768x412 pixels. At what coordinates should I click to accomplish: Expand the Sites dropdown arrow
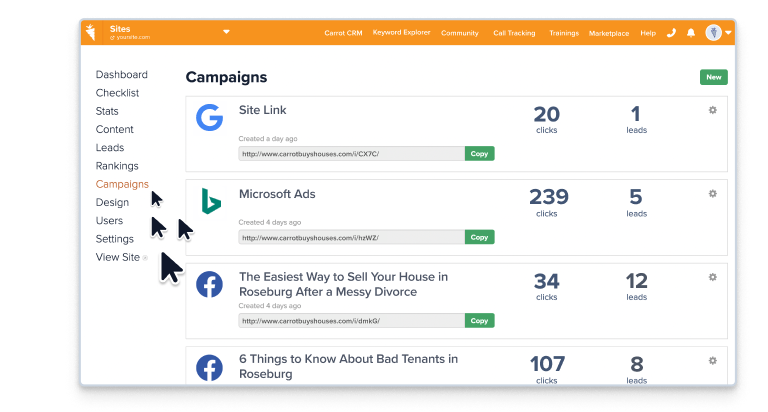click(x=226, y=32)
